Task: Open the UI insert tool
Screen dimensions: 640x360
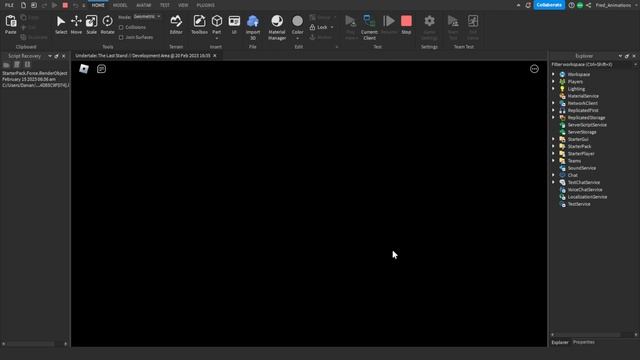Action: (234, 25)
